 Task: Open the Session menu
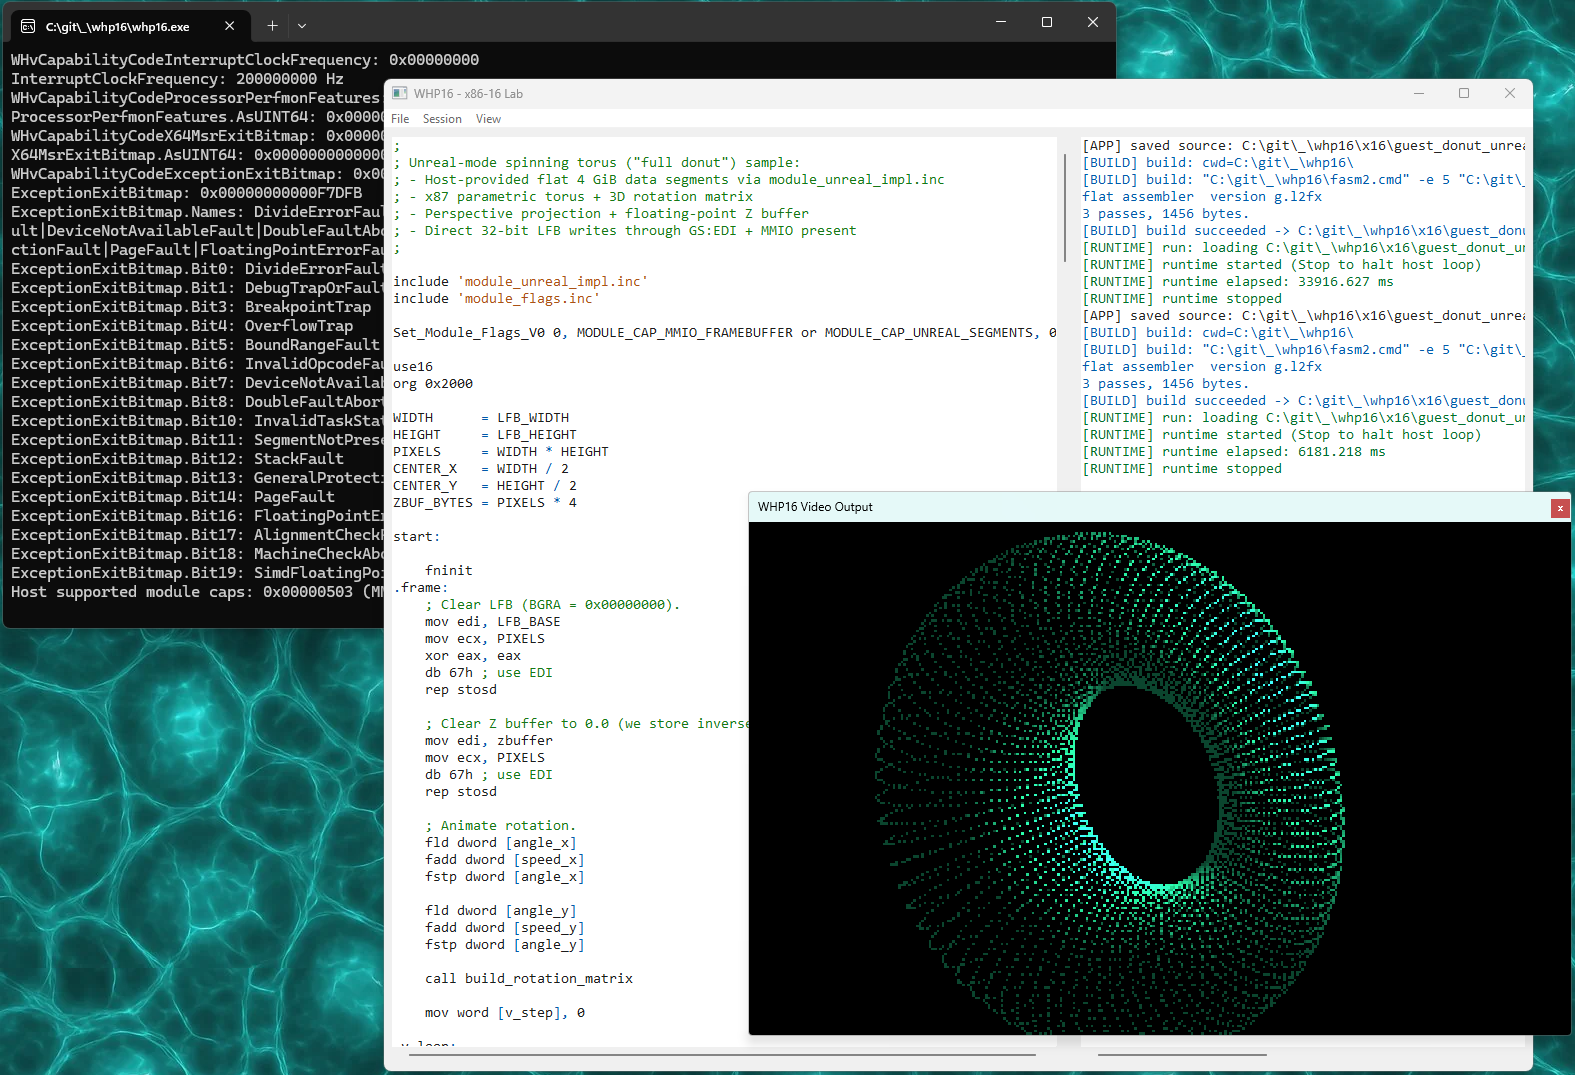point(442,119)
